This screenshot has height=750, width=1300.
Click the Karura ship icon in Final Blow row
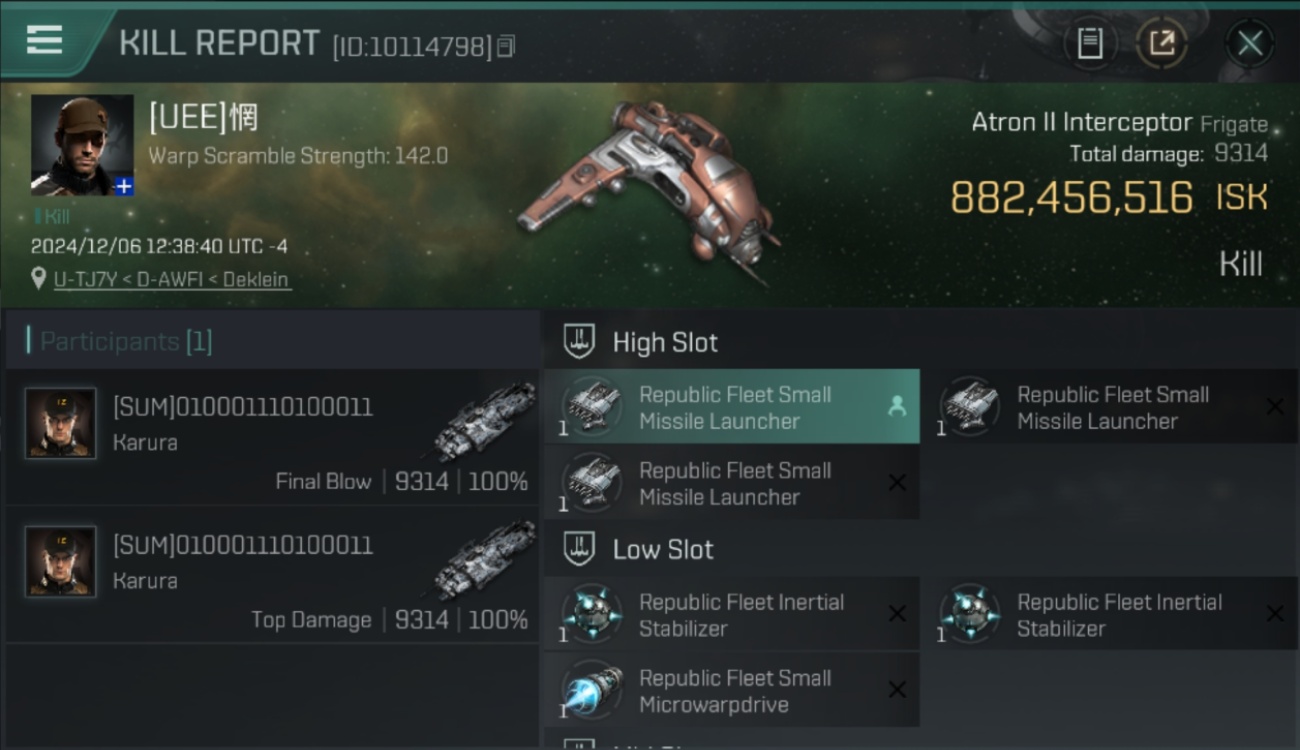click(x=486, y=421)
